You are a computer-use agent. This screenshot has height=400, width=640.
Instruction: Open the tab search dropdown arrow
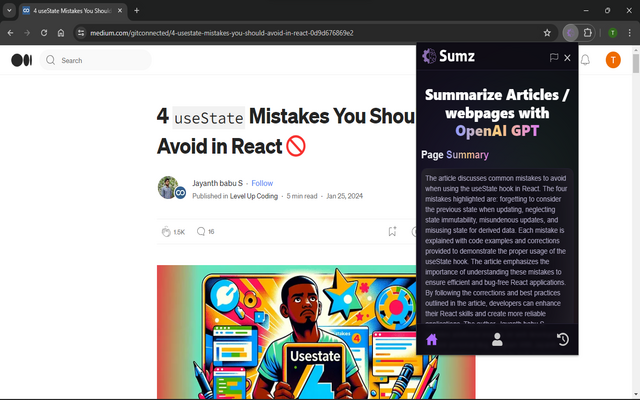(9, 11)
